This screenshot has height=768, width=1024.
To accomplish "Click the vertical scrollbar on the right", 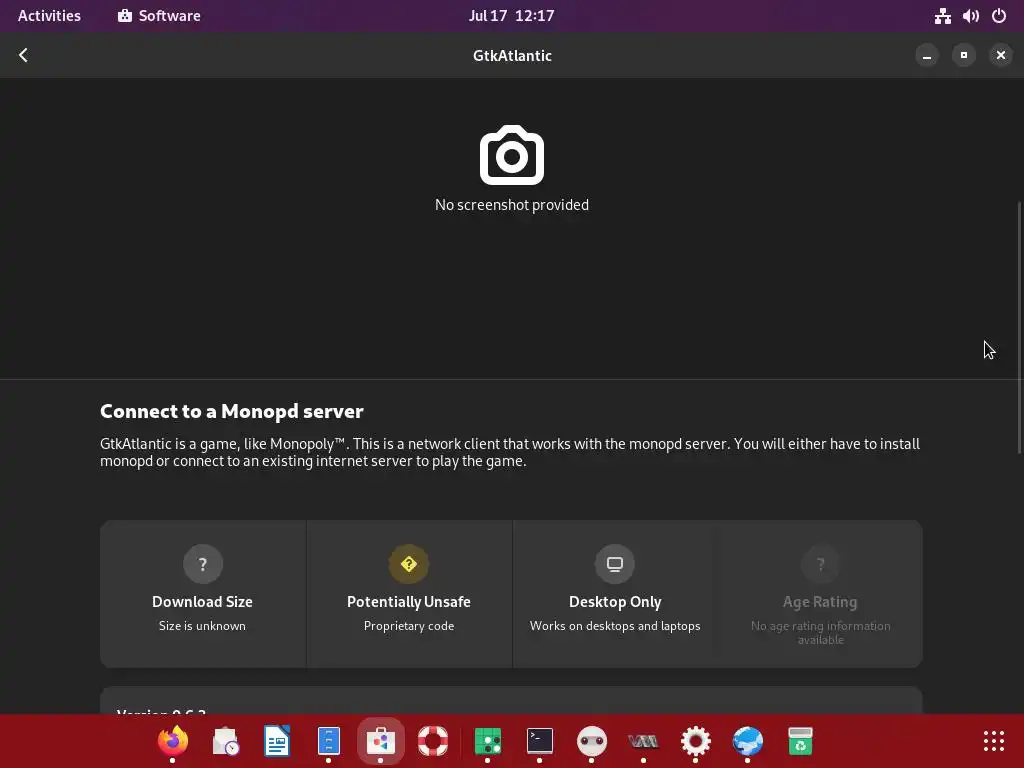I will [x=1019, y=327].
